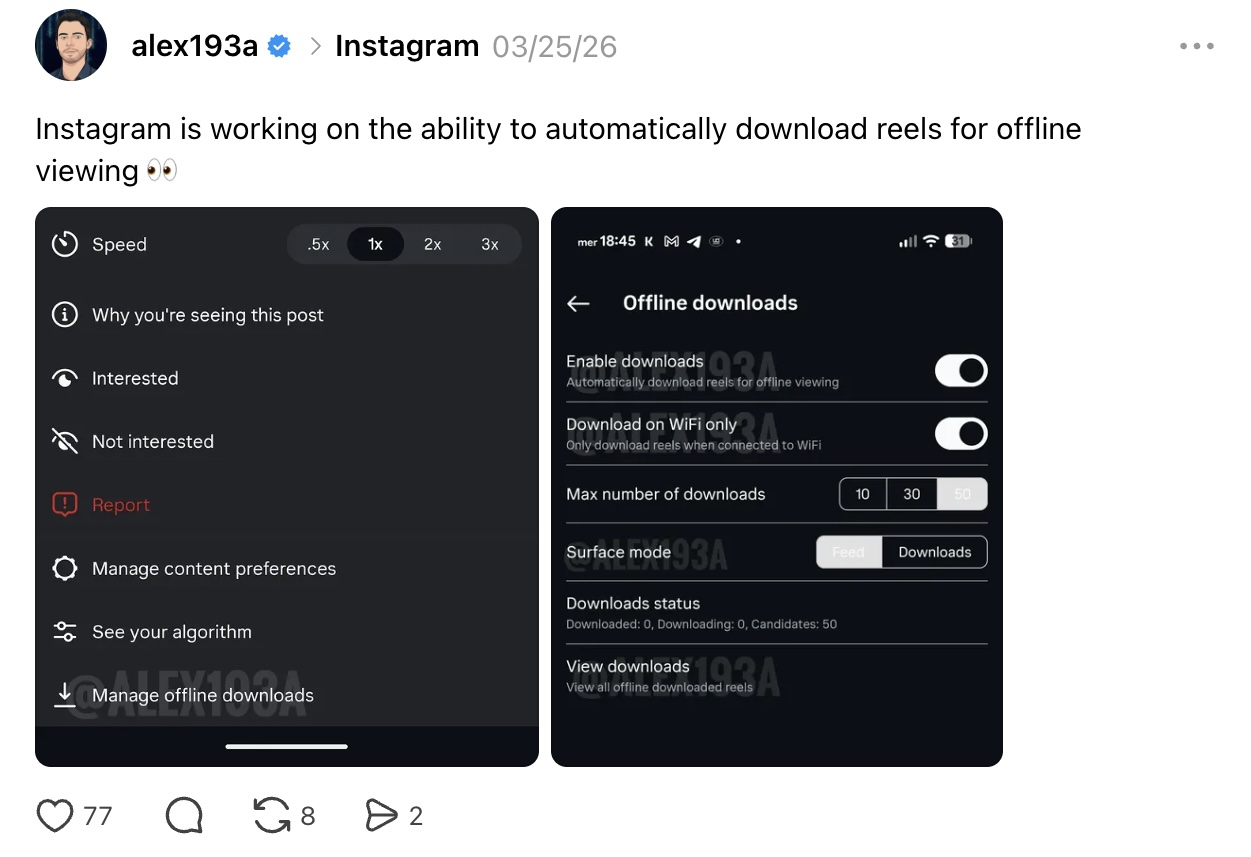Click the red Report option
The image size is (1251, 857).
click(121, 505)
